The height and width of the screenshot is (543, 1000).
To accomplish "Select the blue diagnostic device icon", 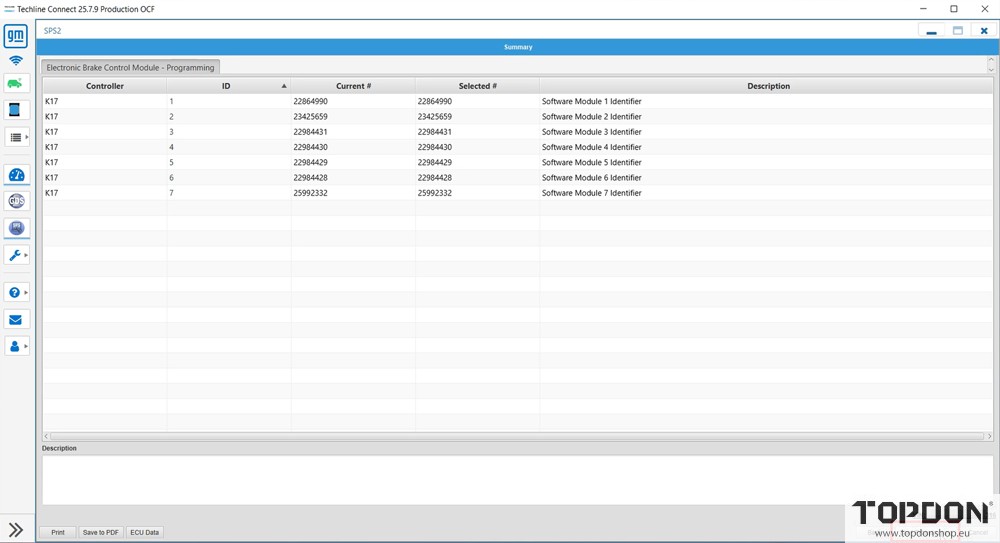I will point(16,110).
